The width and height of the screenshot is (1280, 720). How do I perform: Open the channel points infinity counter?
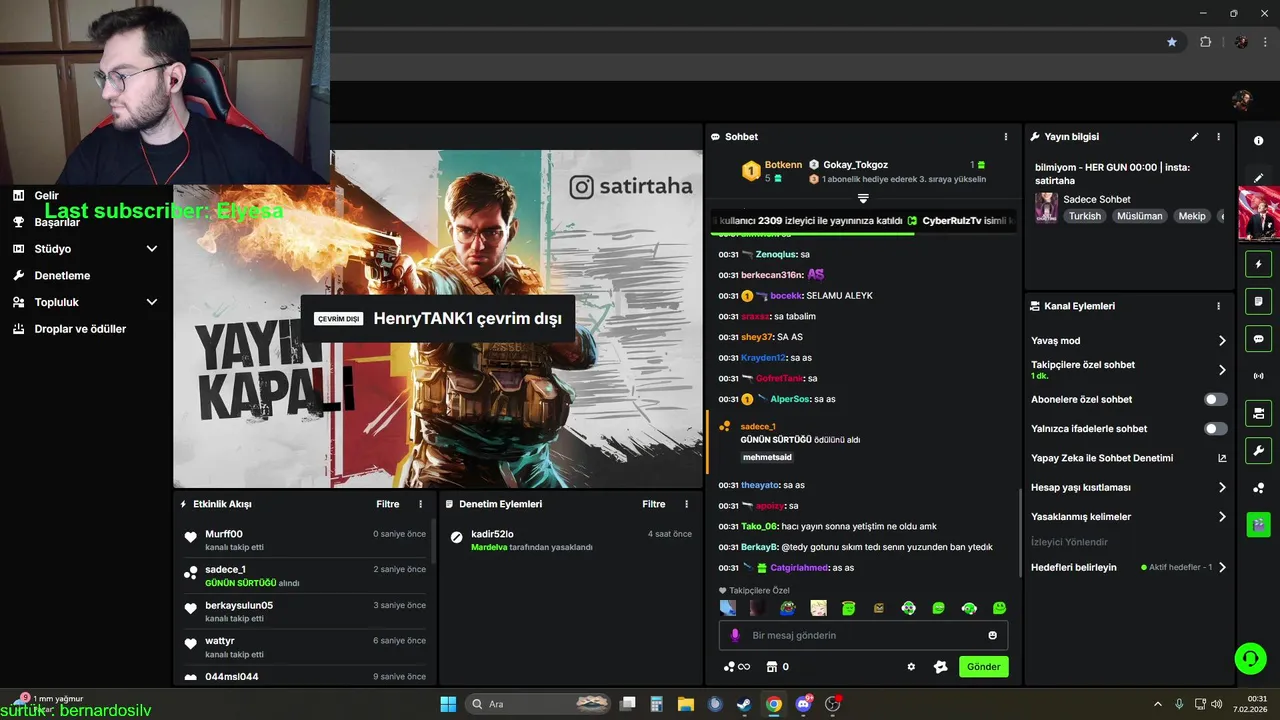point(736,667)
